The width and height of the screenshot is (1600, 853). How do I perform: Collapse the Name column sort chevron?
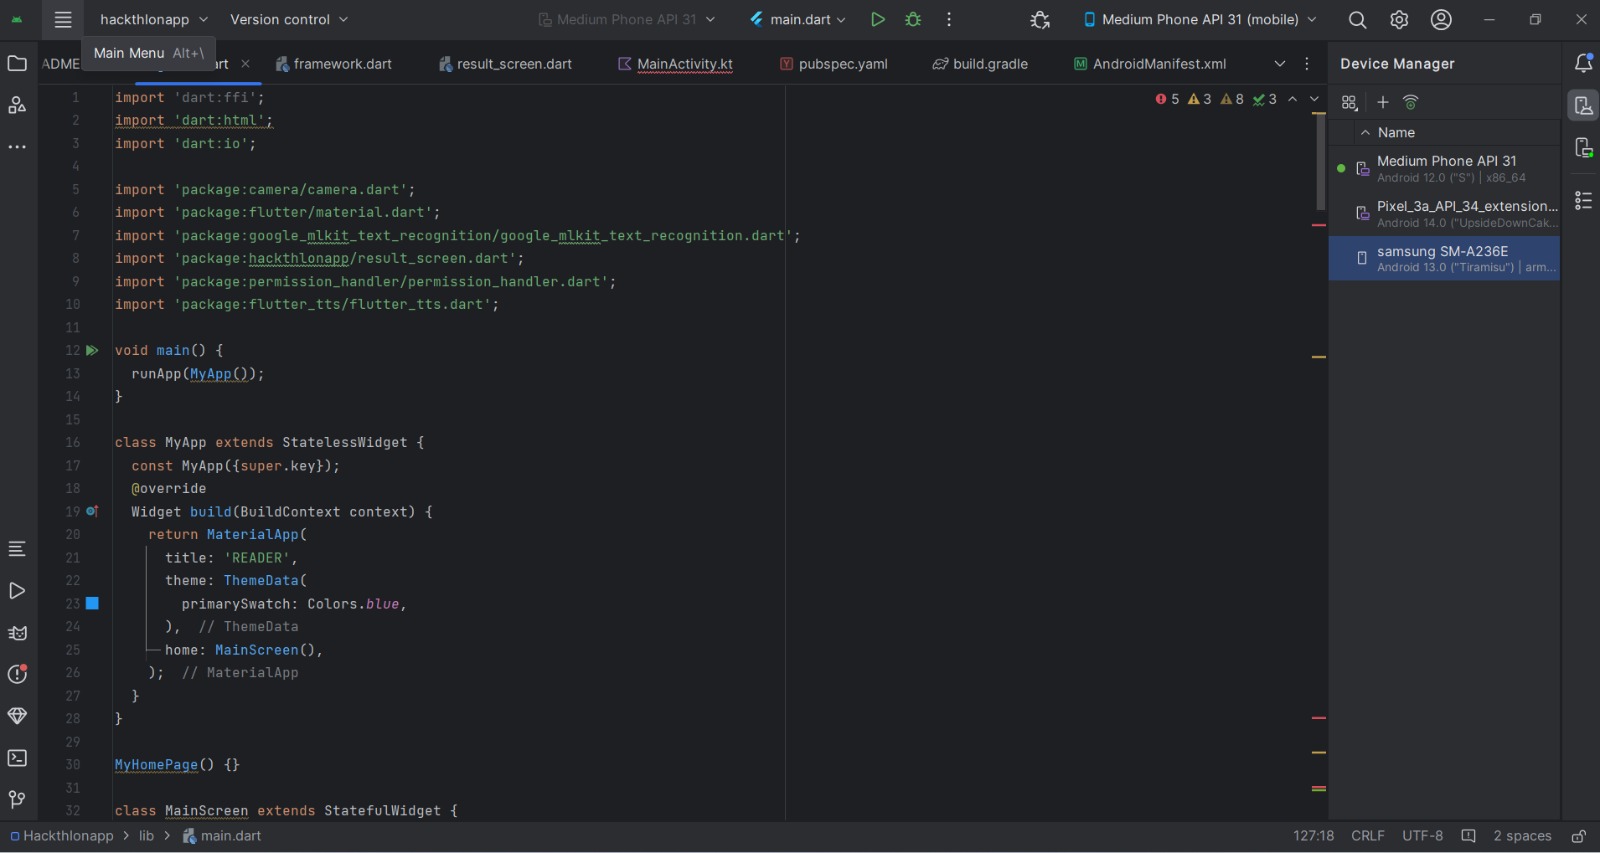pyautogui.click(x=1365, y=132)
